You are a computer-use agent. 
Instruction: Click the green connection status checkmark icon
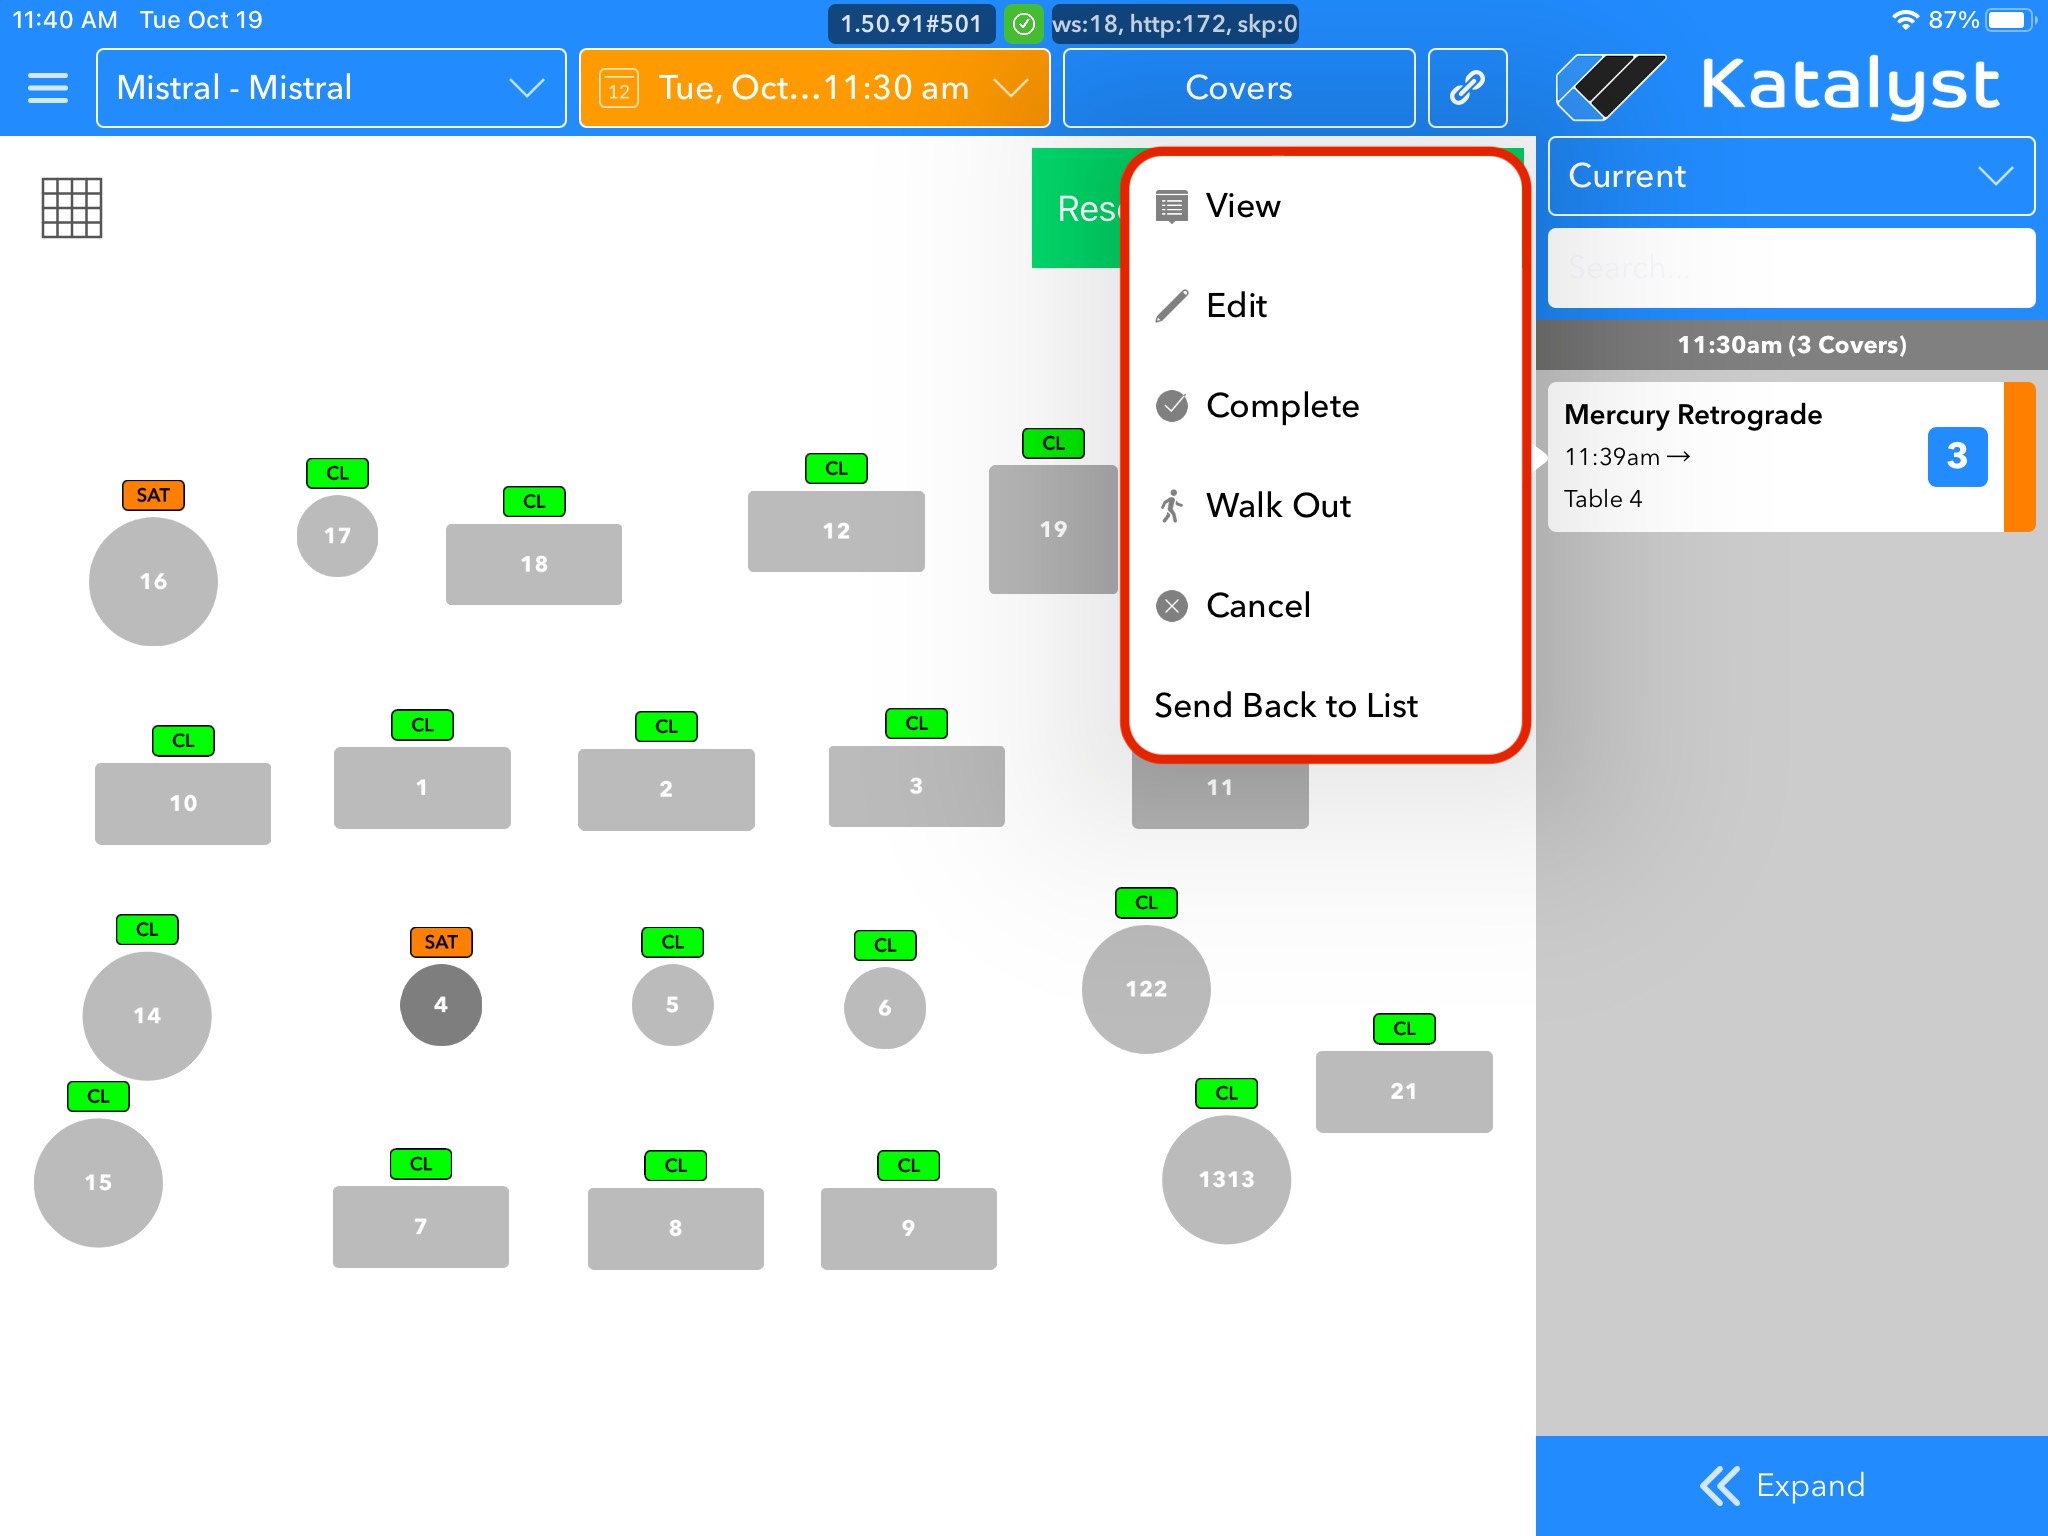[x=1023, y=24]
